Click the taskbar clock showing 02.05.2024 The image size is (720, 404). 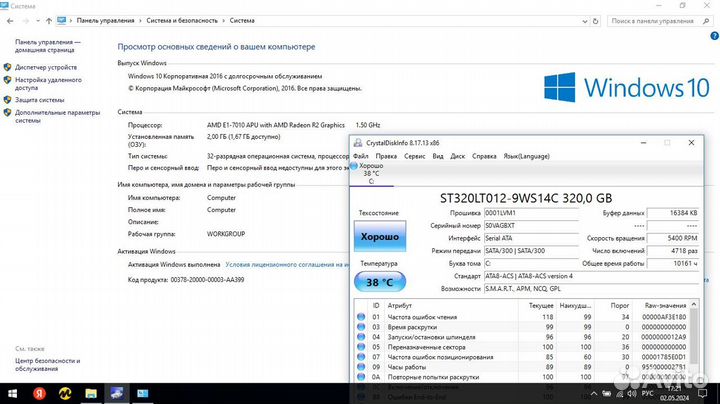674,393
